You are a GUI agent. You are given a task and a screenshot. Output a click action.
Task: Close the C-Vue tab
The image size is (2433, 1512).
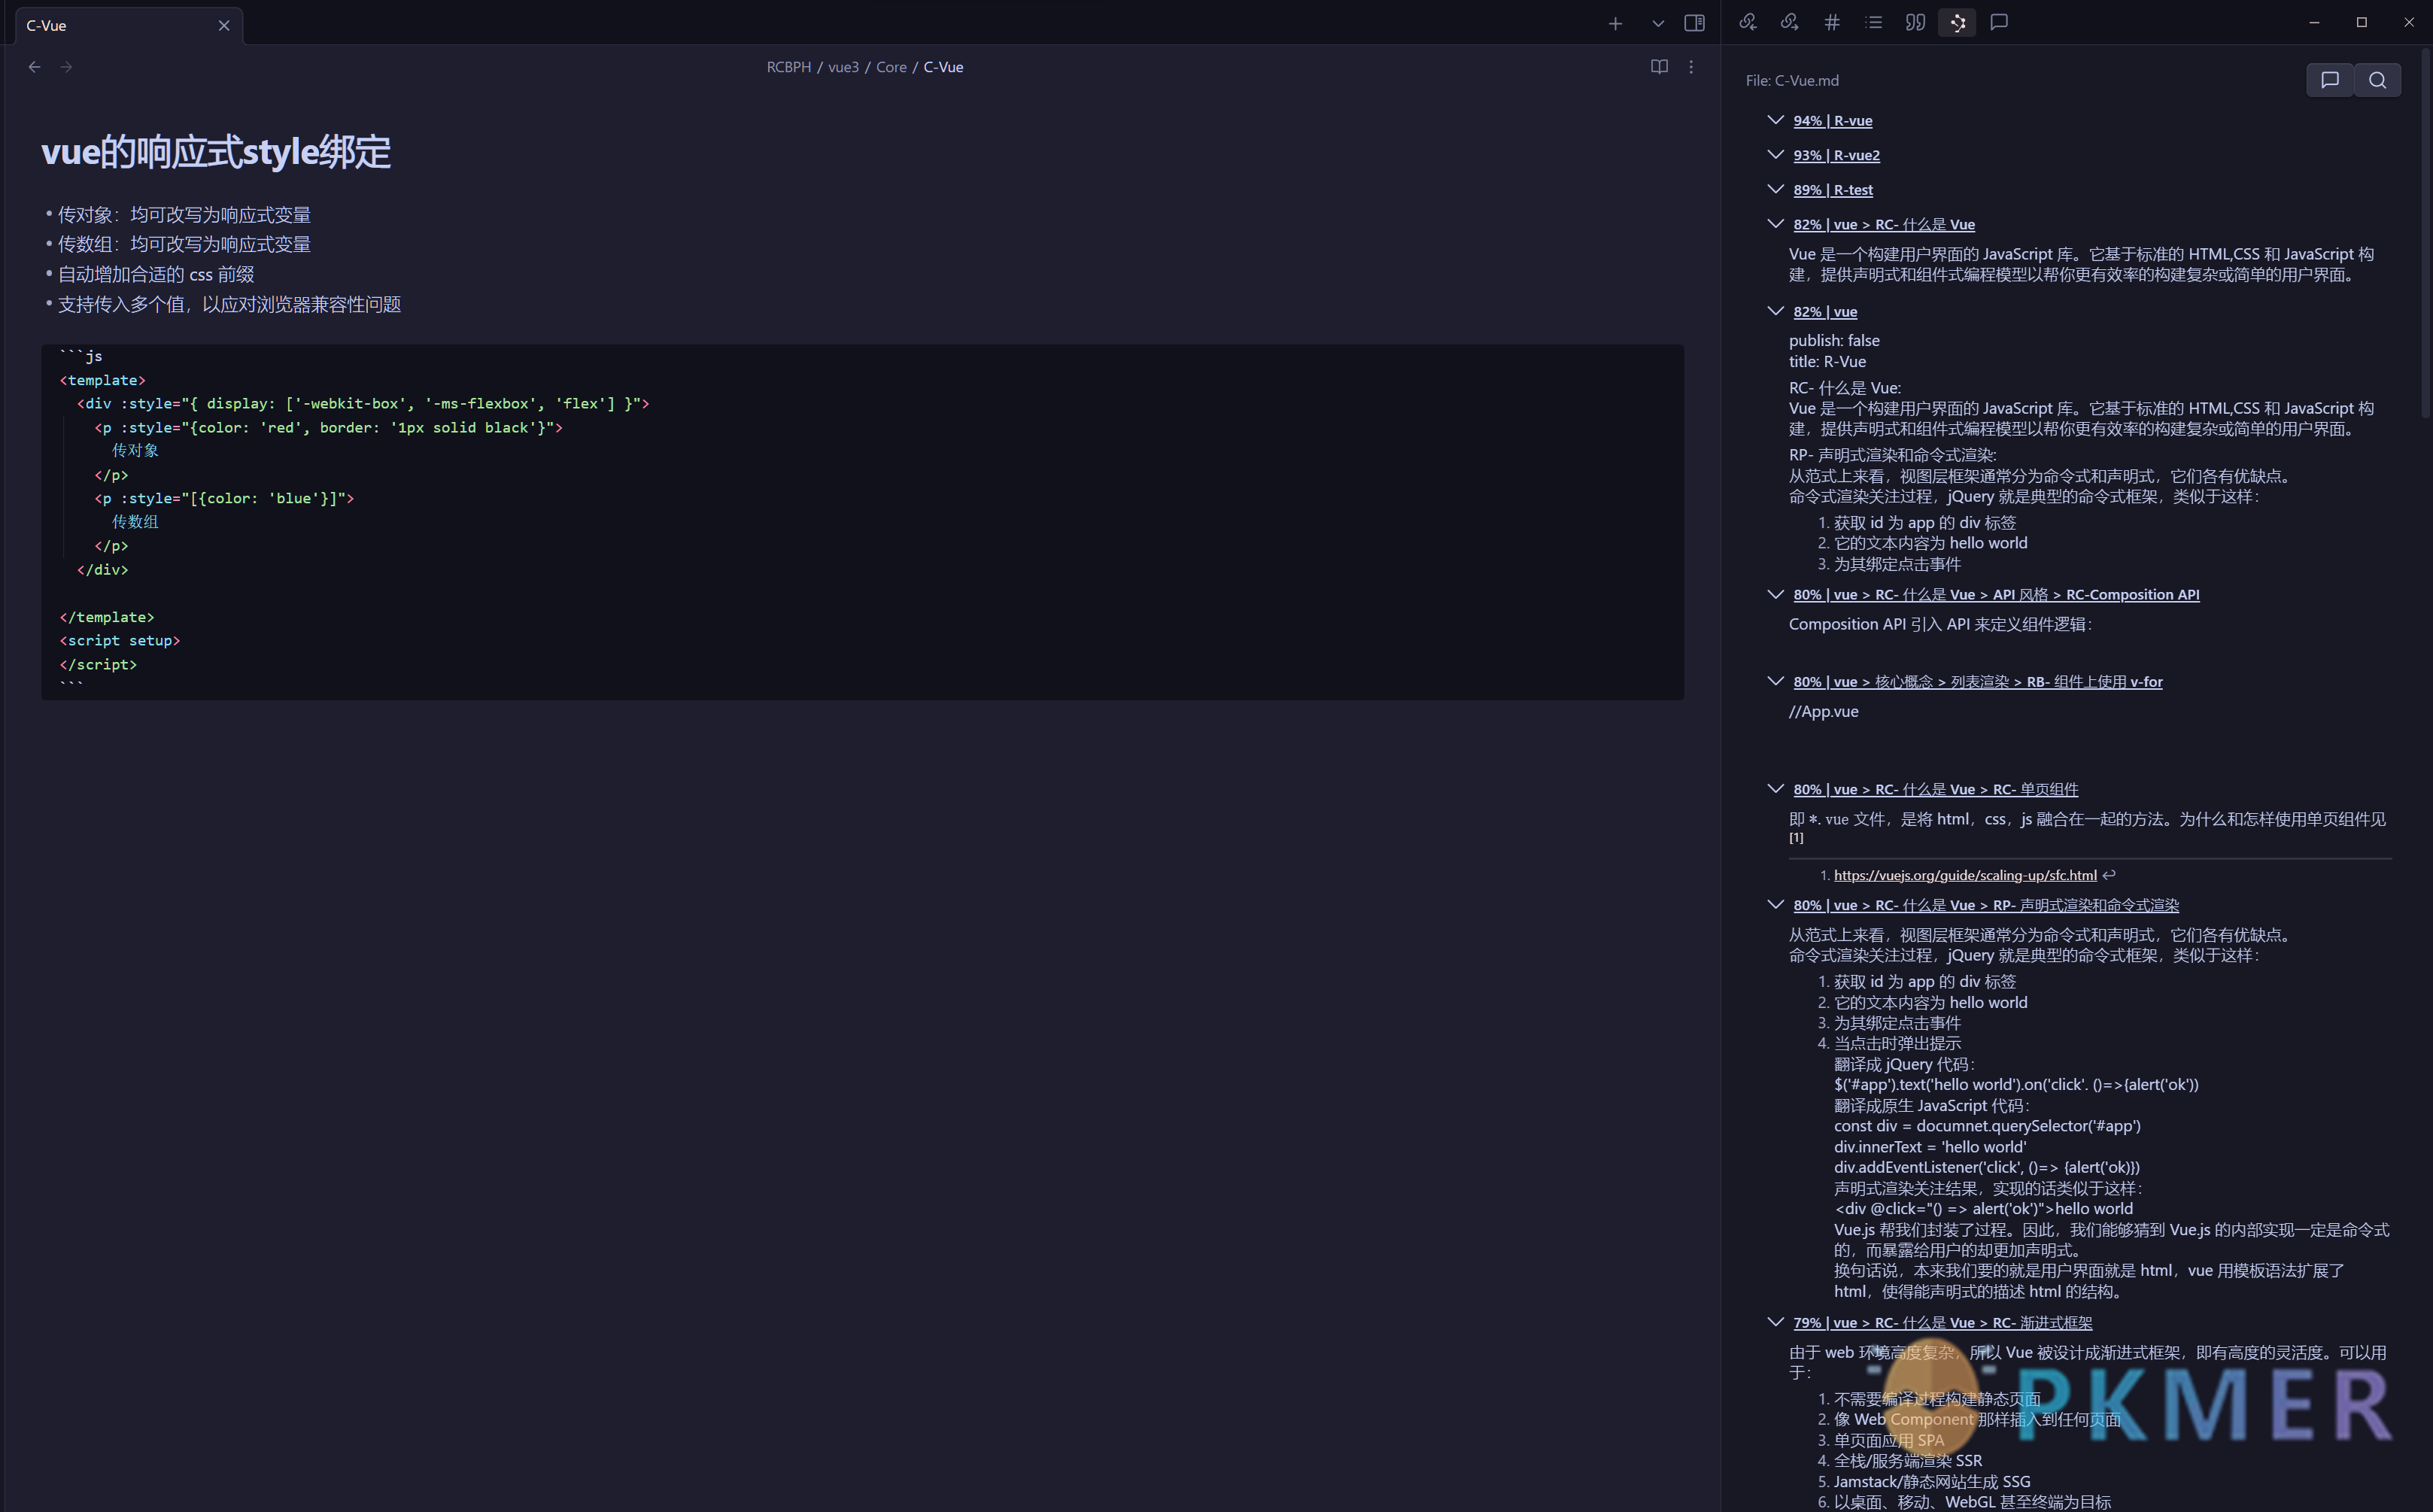[224, 26]
